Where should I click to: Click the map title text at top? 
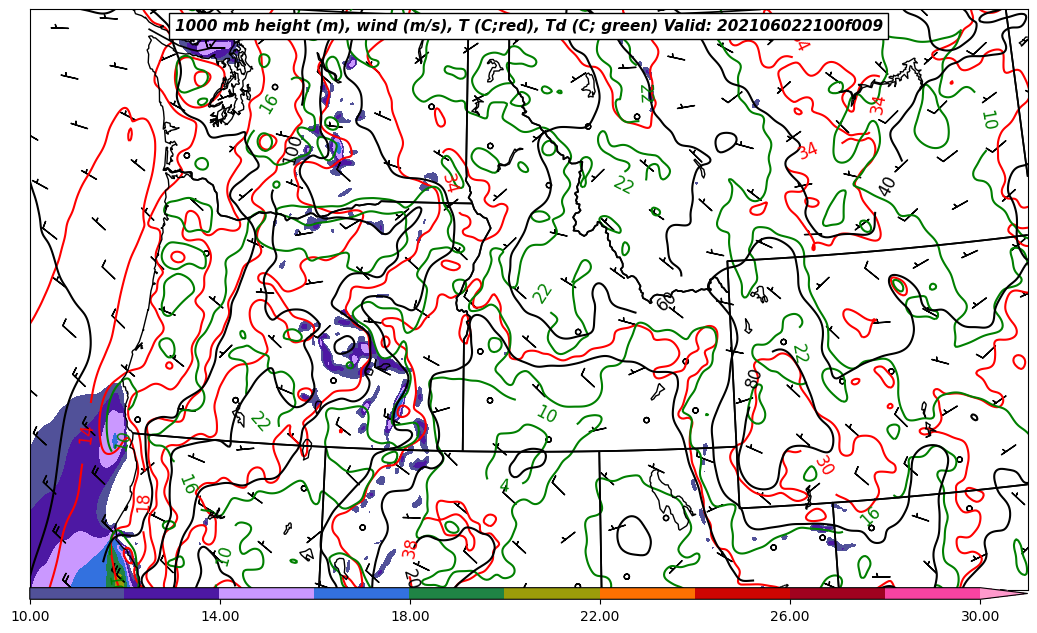(529, 26)
